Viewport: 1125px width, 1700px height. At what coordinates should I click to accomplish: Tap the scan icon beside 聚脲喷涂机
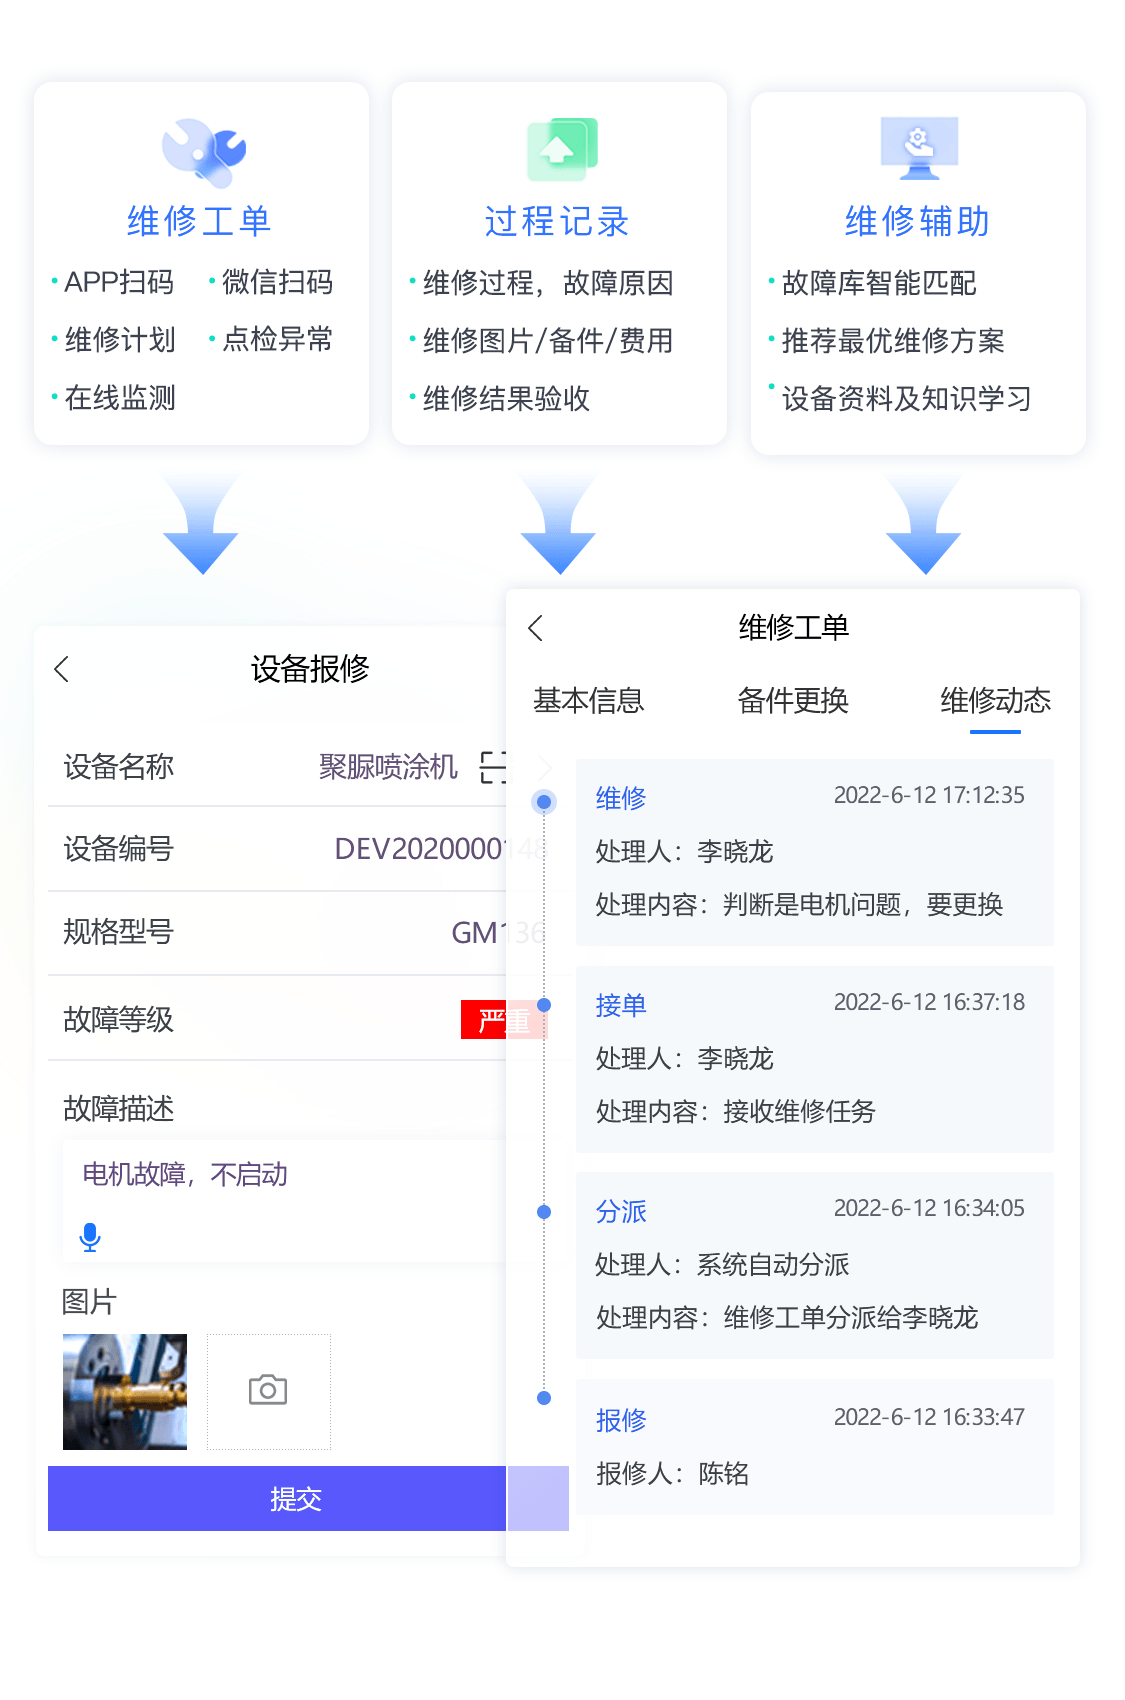click(493, 767)
